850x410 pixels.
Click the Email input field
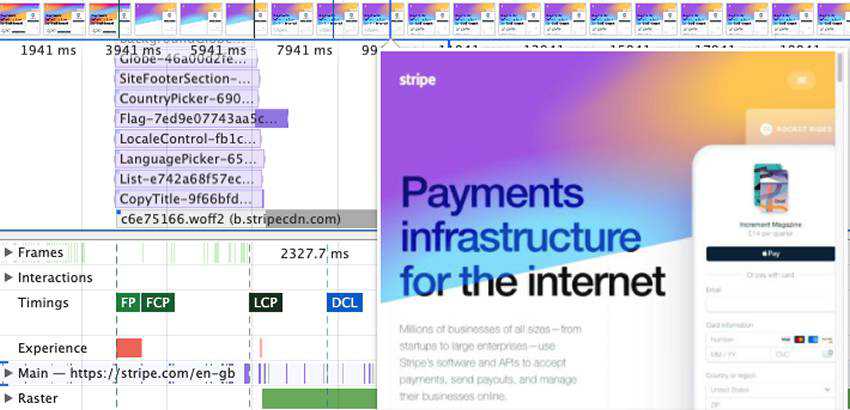coord(770,304)
